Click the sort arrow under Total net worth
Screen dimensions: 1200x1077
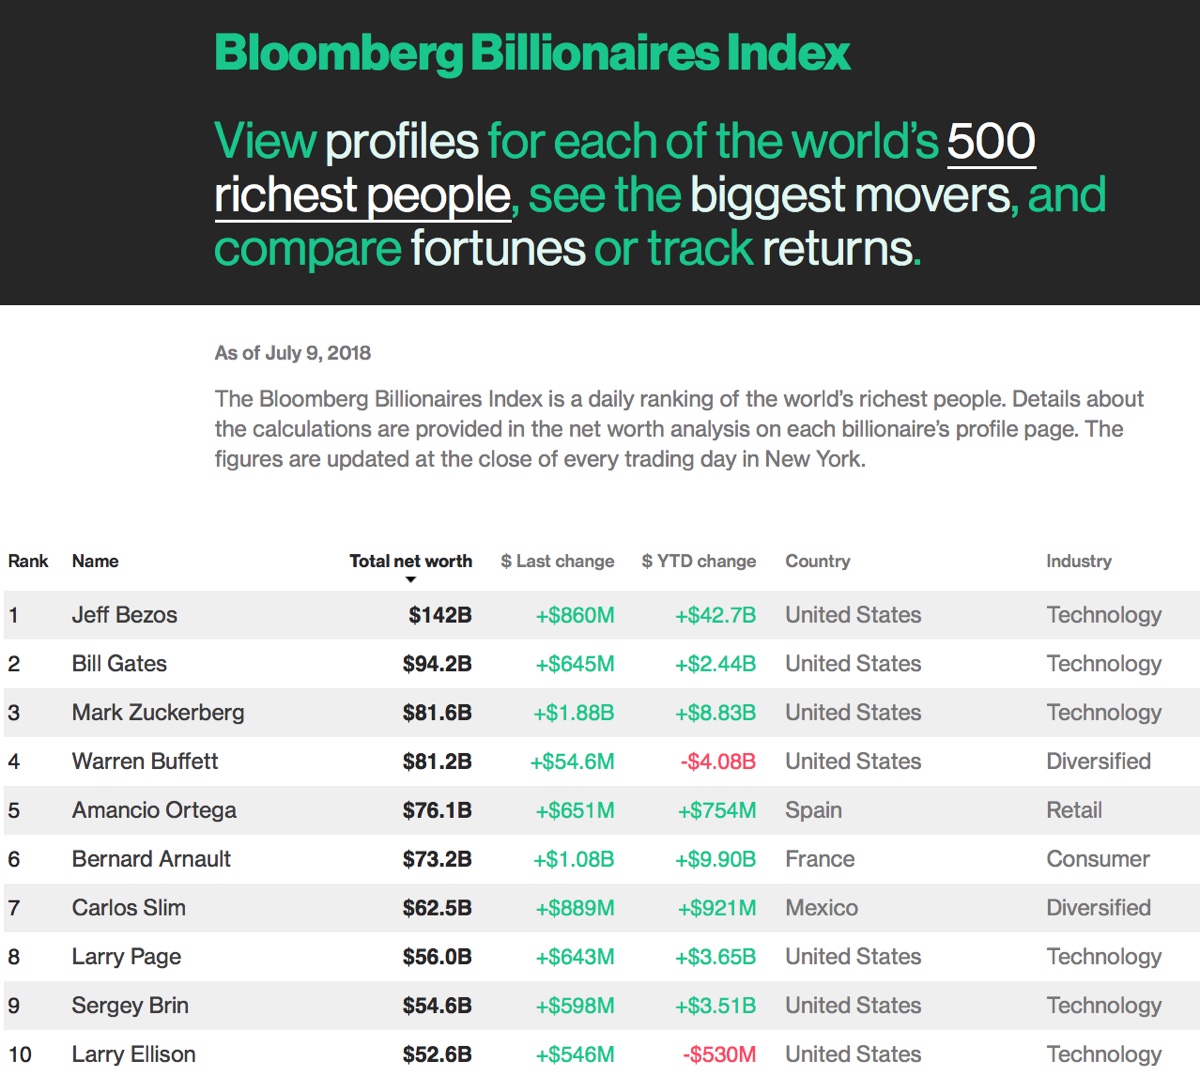[410, 580]
